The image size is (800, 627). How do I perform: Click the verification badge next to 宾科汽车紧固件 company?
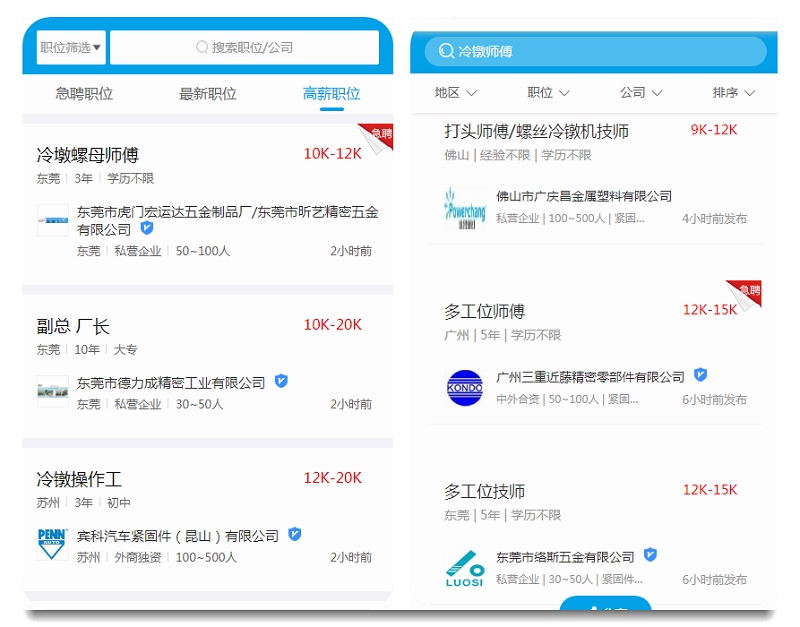click(294, 535)
